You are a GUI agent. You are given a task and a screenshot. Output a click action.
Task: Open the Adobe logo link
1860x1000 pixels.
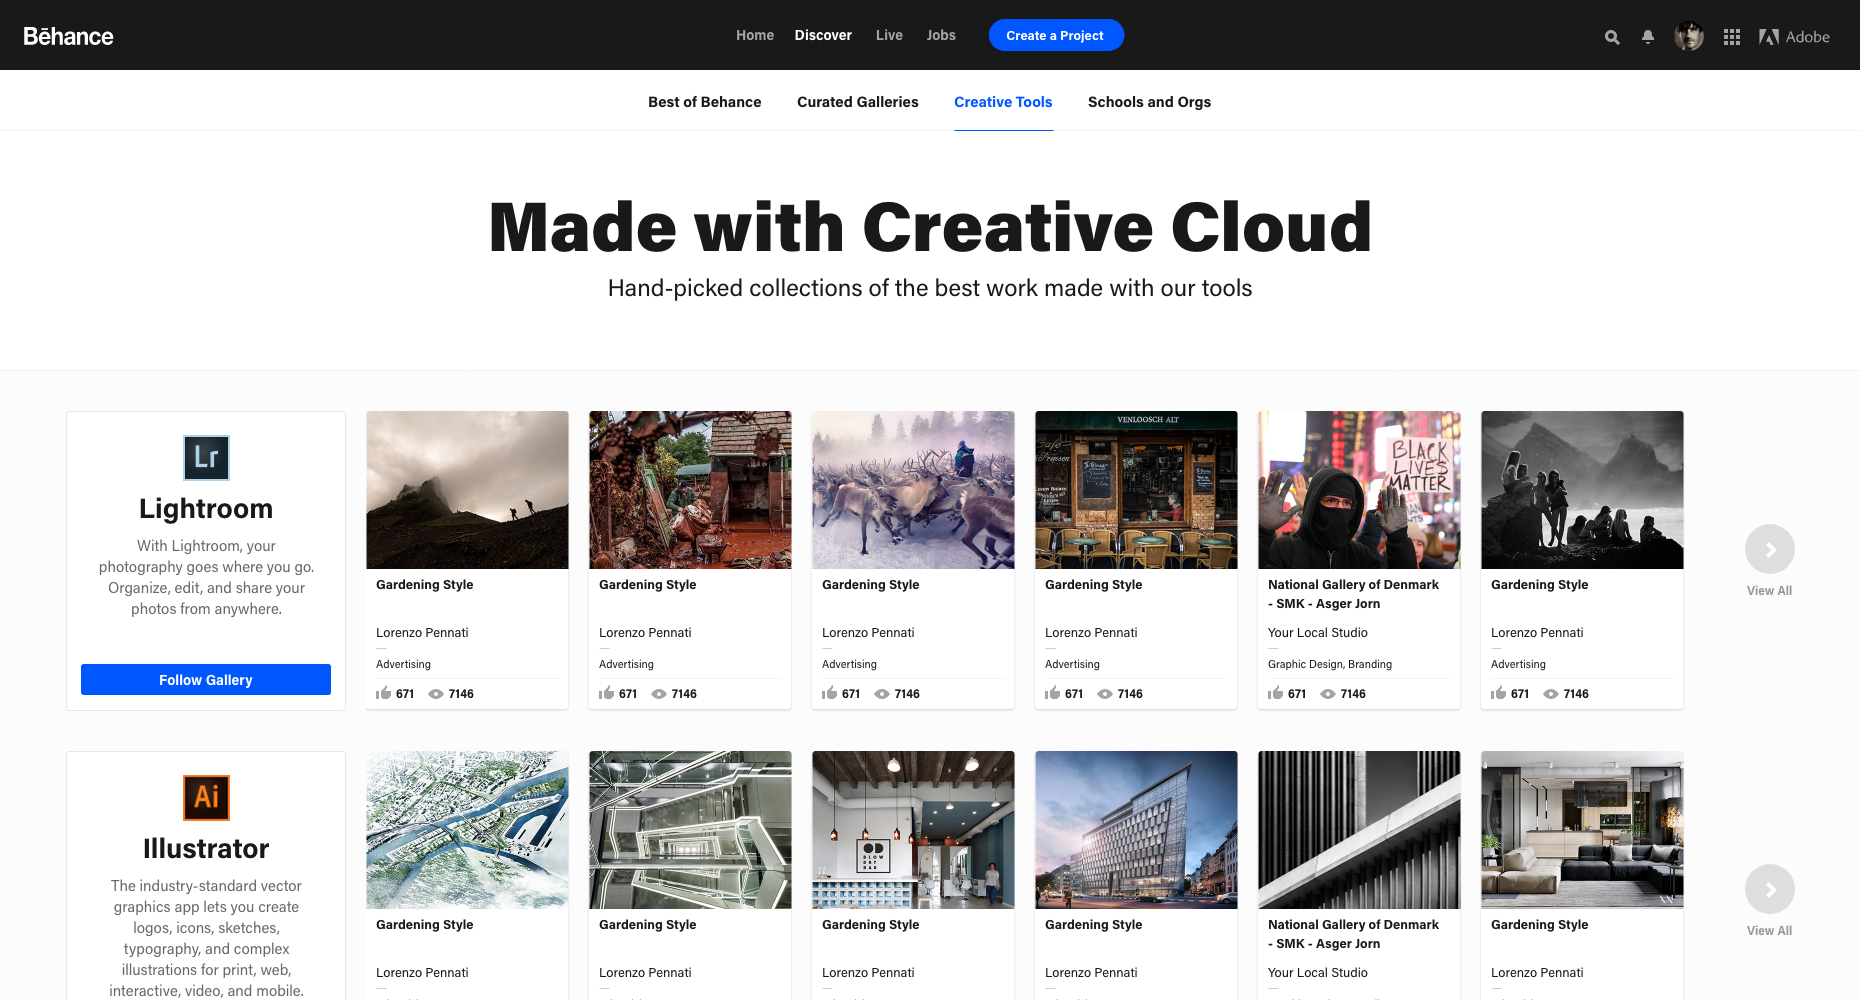tap(1794, 37)
